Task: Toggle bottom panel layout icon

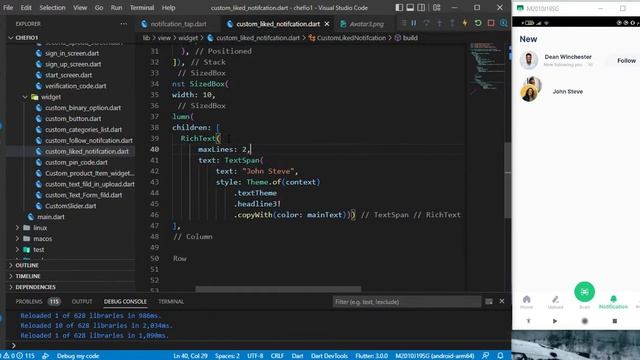Action: coord(410,7)
